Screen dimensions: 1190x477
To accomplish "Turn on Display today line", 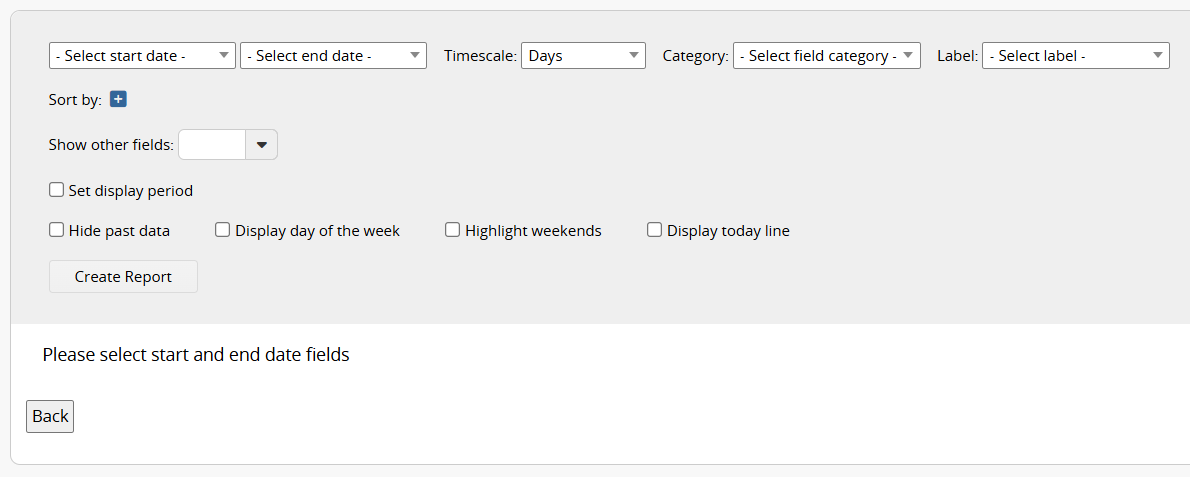I will [x=655, y=230].
